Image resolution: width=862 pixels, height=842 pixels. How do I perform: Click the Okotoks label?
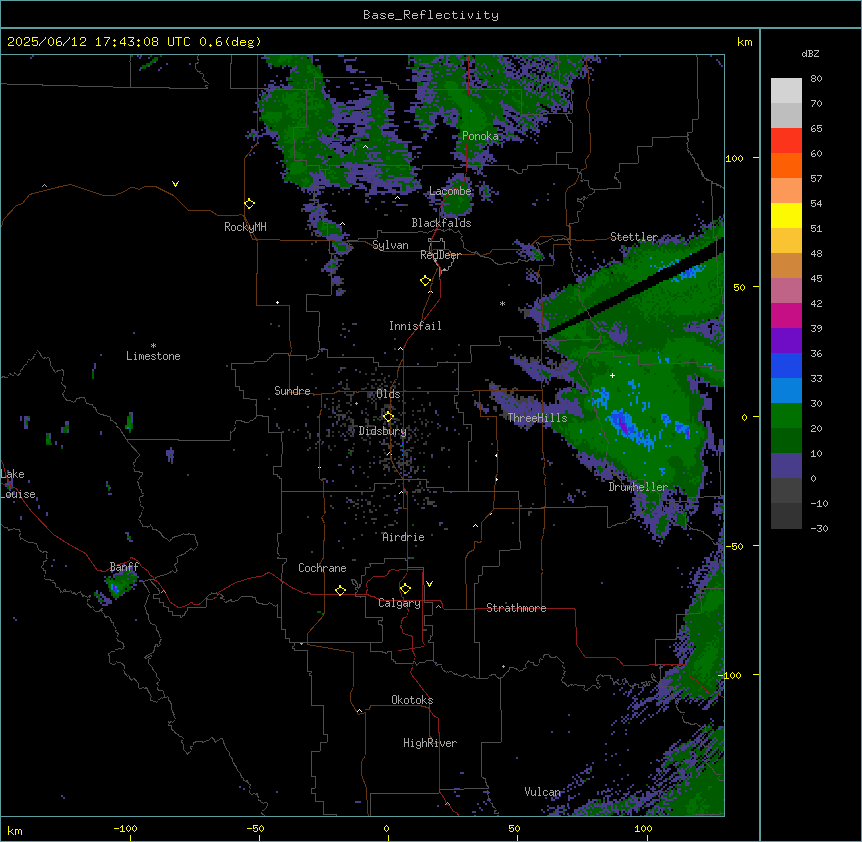tap(412, 700)
